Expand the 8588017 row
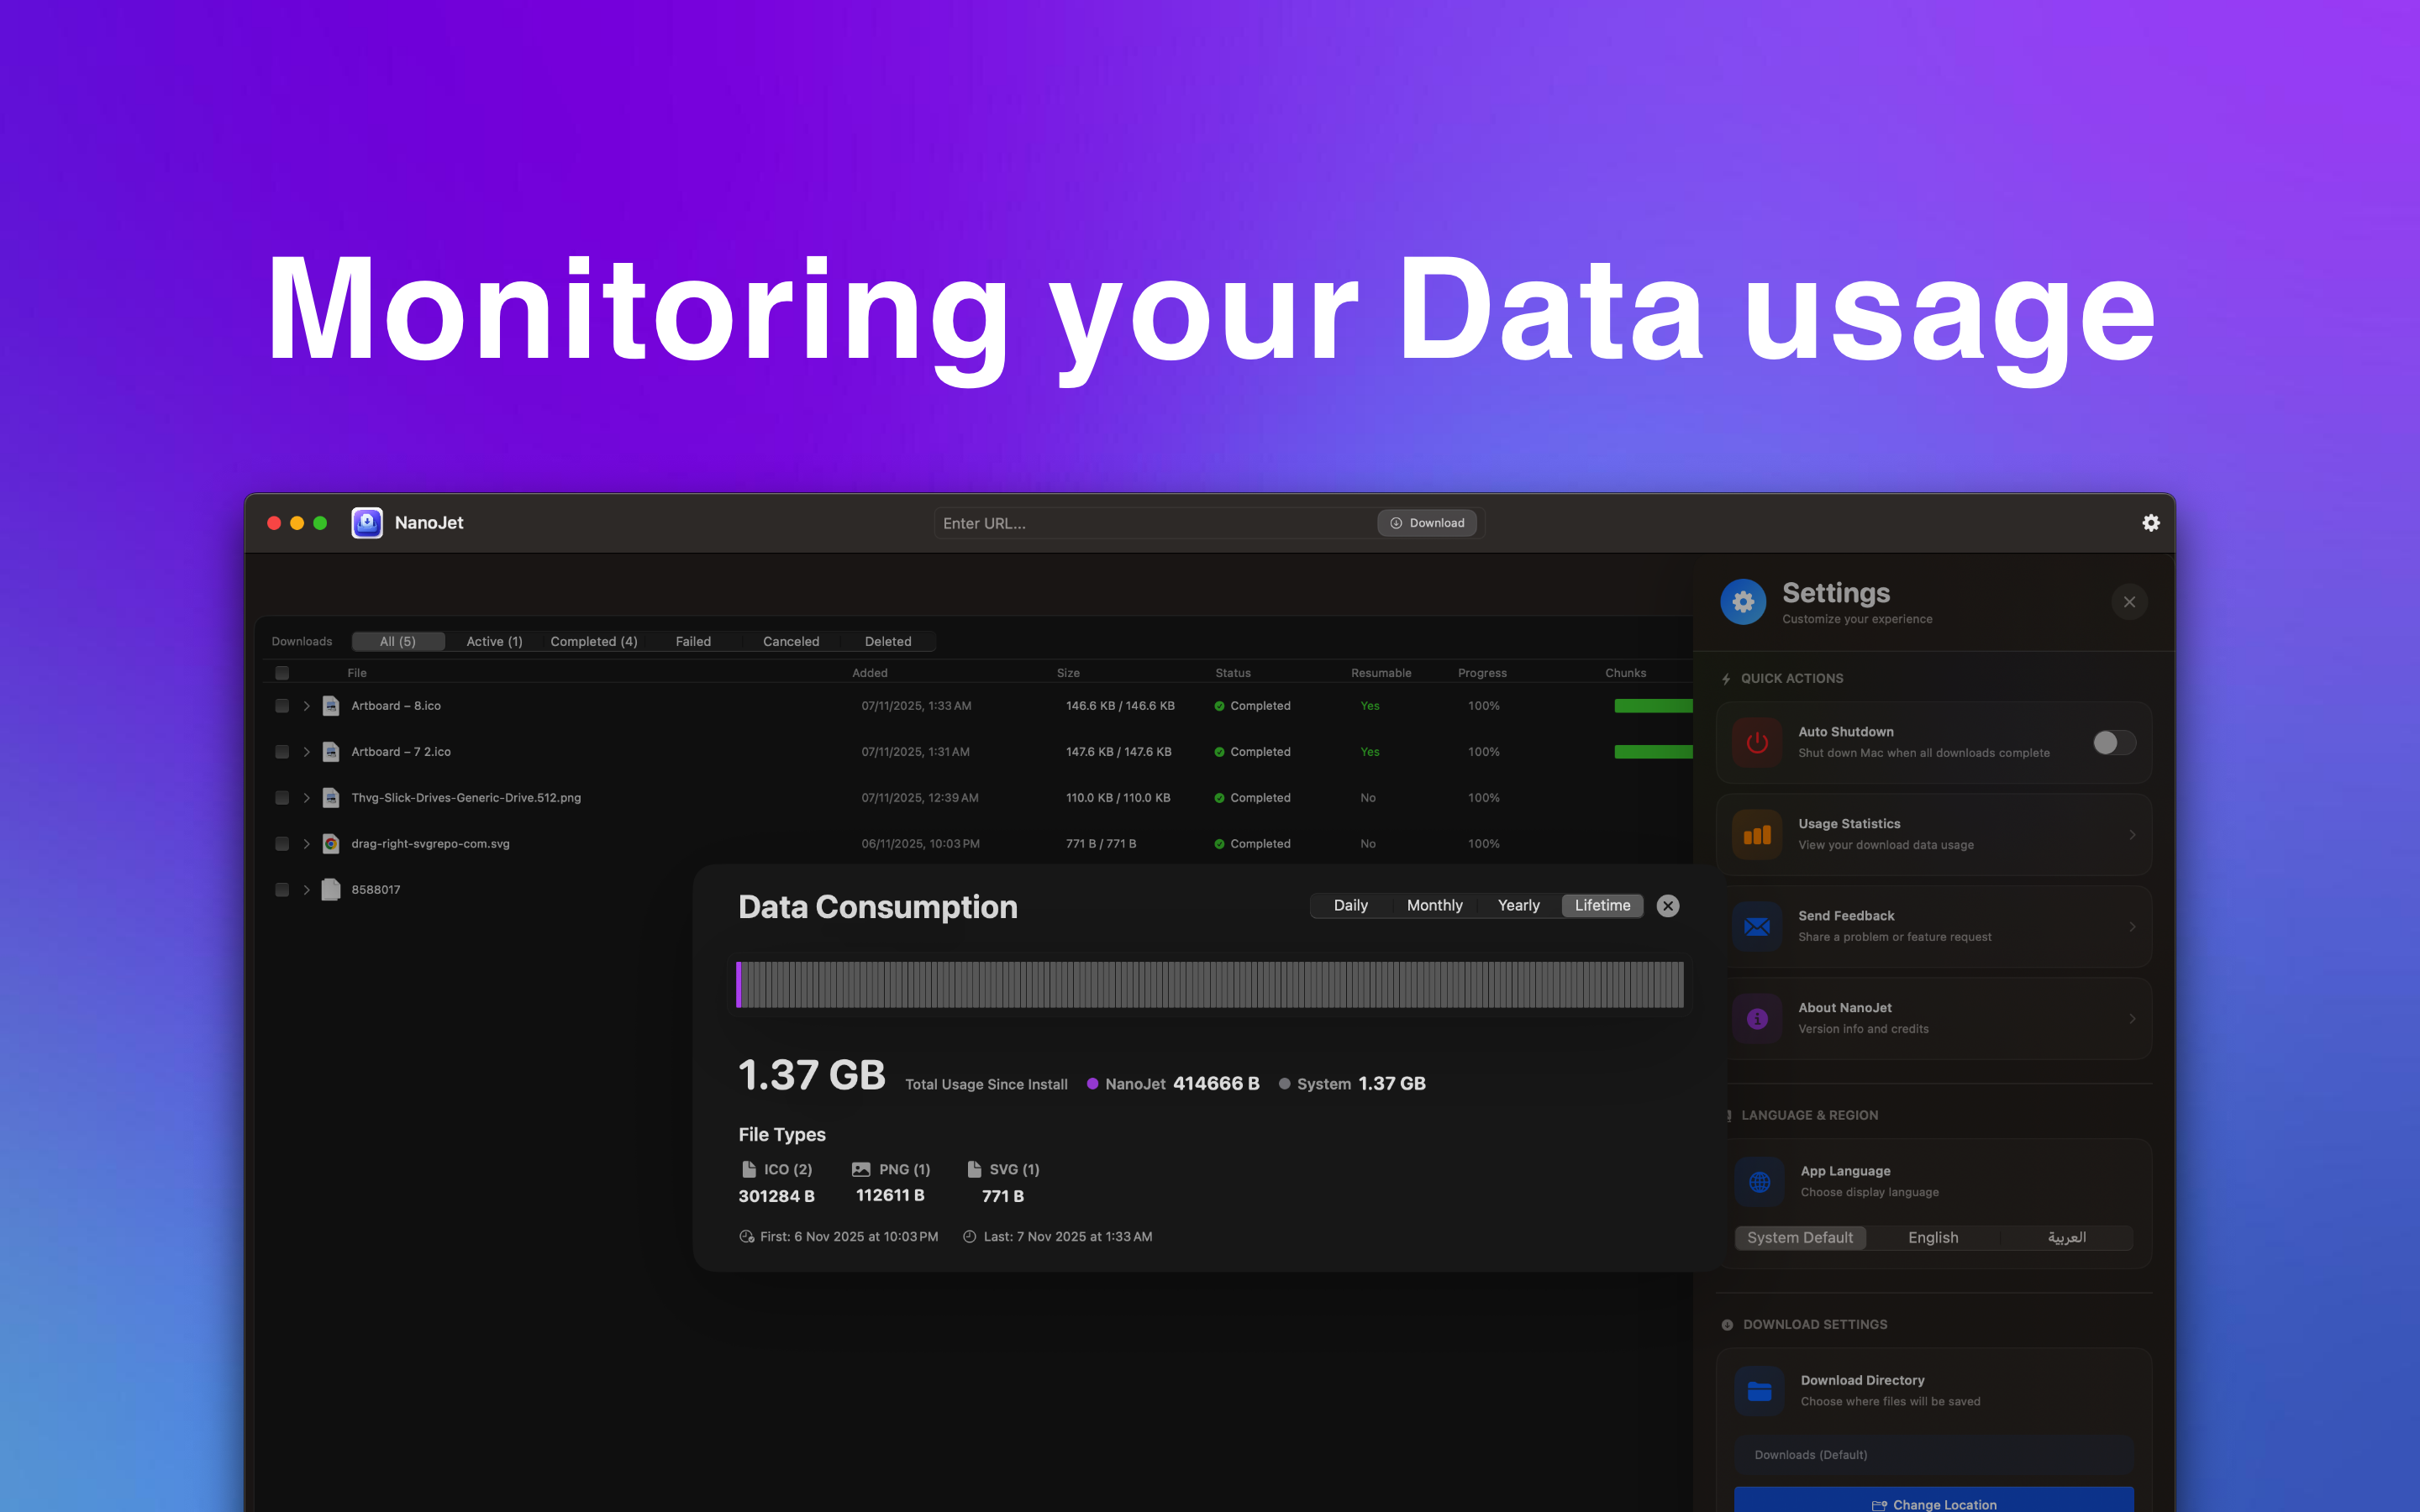 [307, 890]
